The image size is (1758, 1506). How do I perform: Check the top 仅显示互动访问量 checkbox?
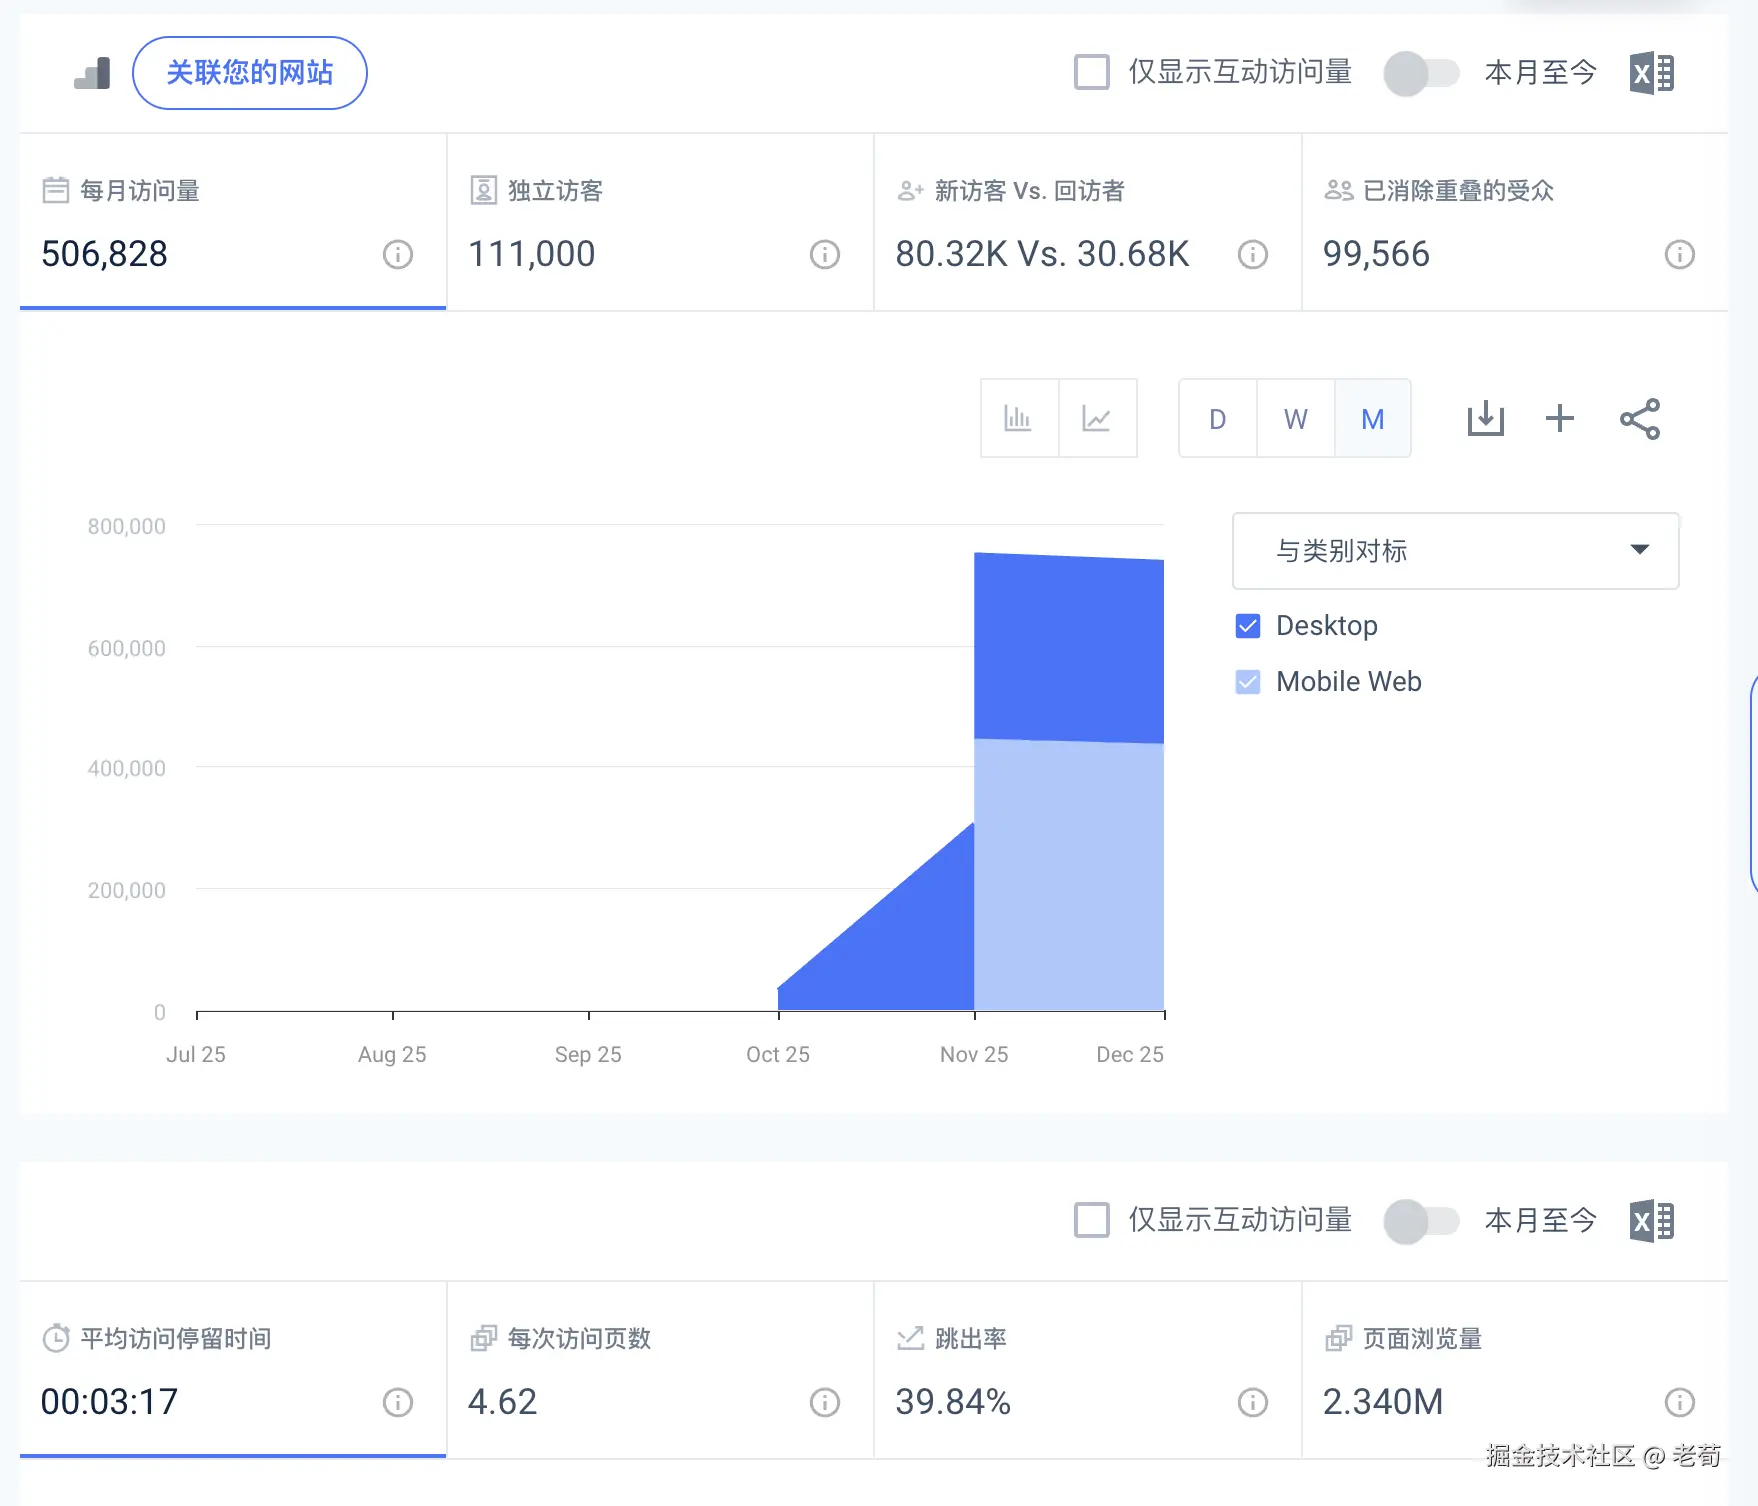click(x=1091, y=72)
